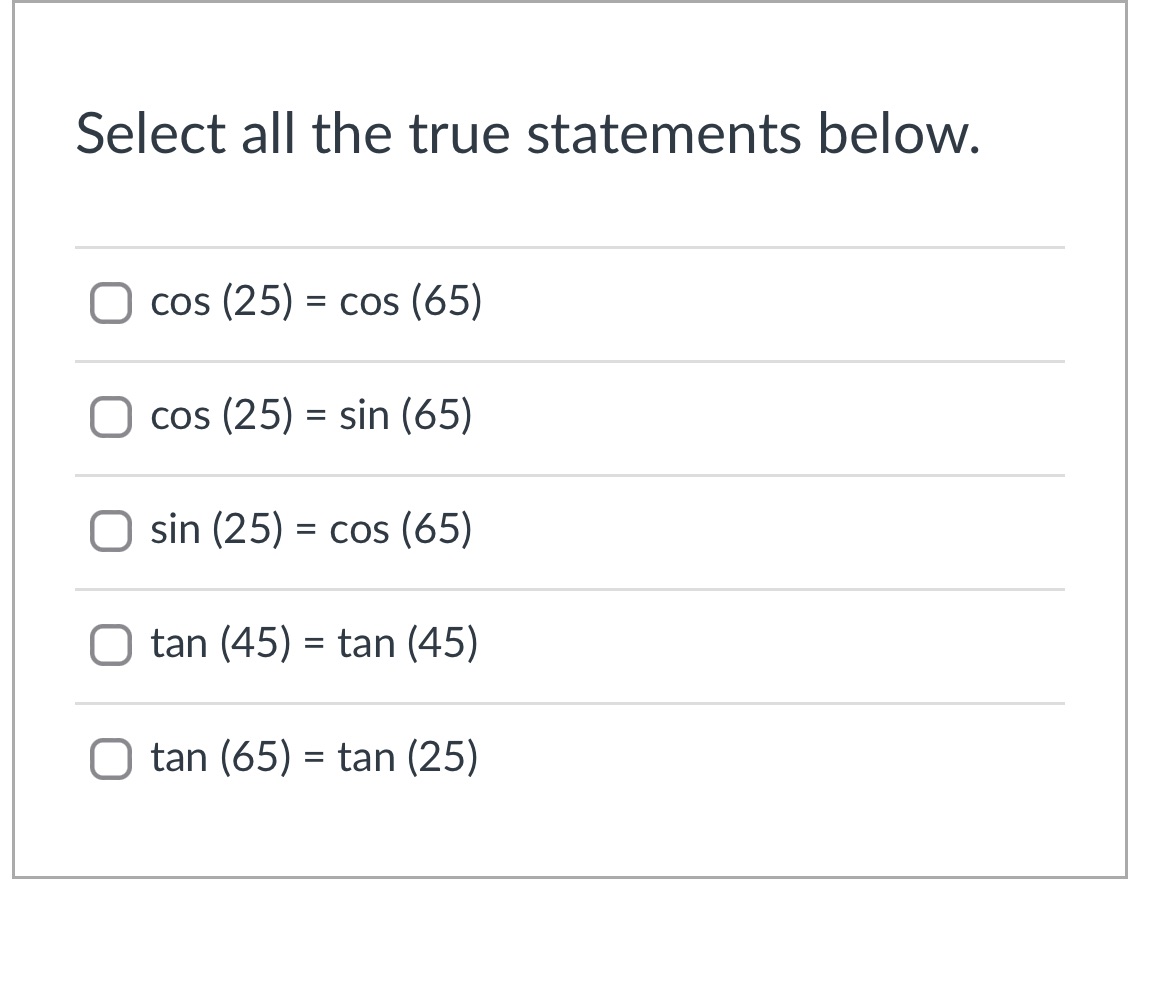Click the statement tan (65) = tan (25)
Image resolution: width=1151 pixels, height=992 pixels.
tap(315, 757)
